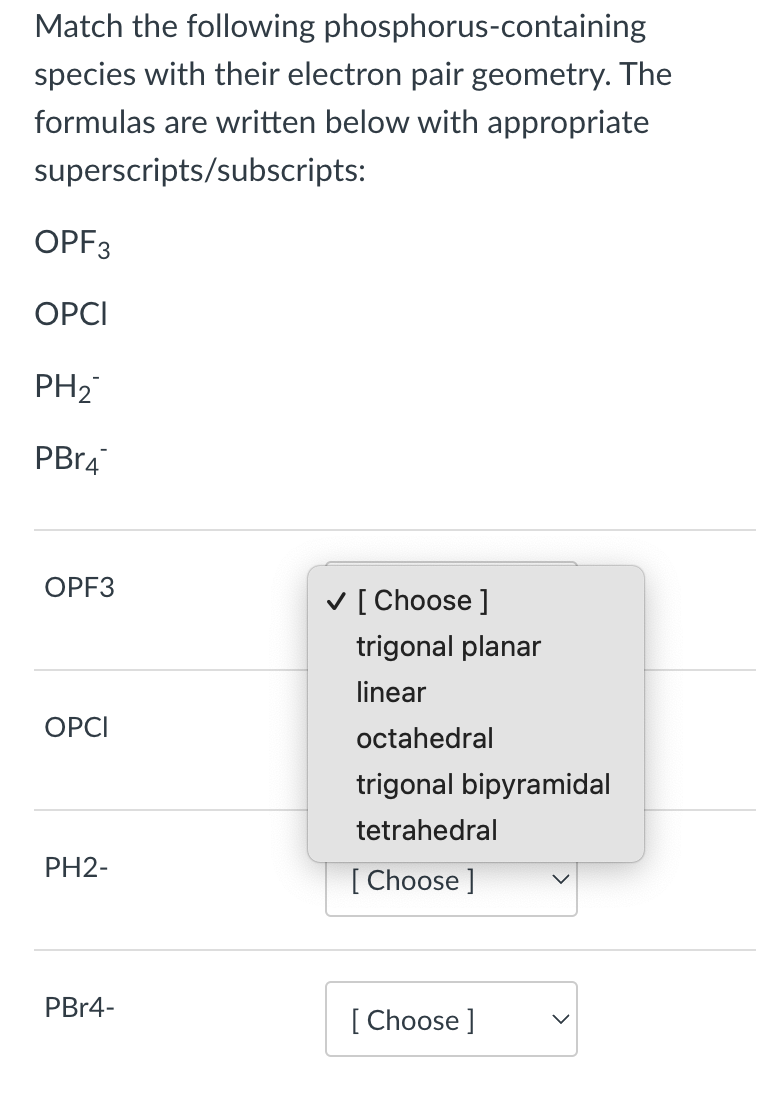Click the OPF3 row label

pyautogui.click(x=80, y=588)
